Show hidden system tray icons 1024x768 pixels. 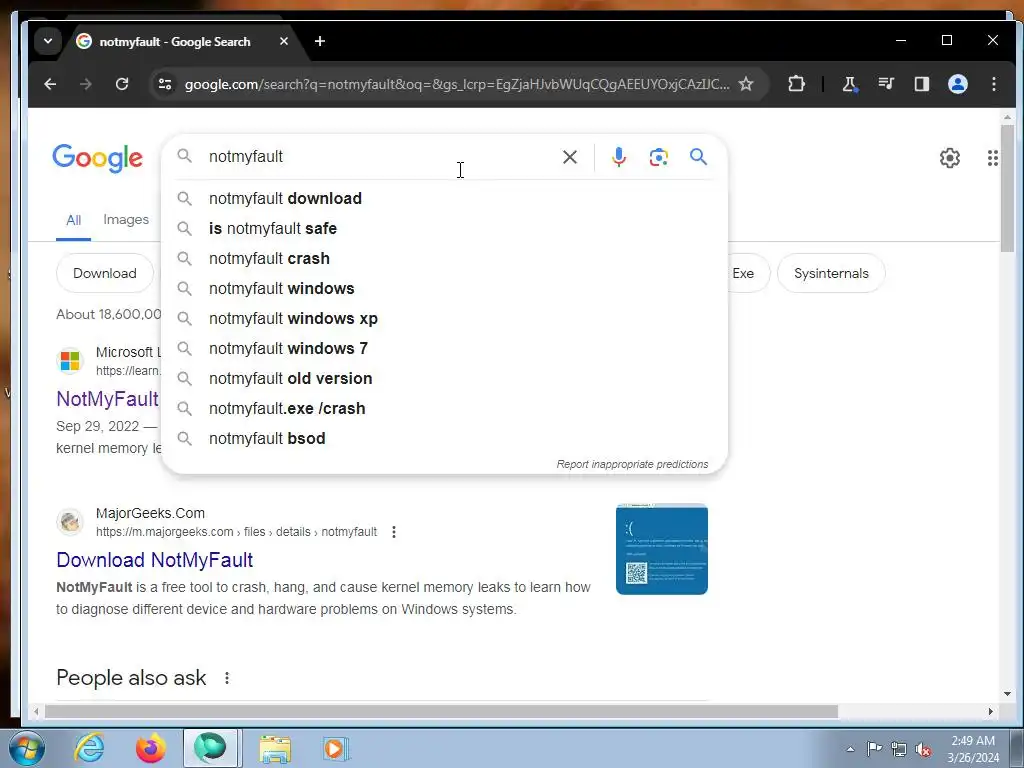tap(850, 749)
